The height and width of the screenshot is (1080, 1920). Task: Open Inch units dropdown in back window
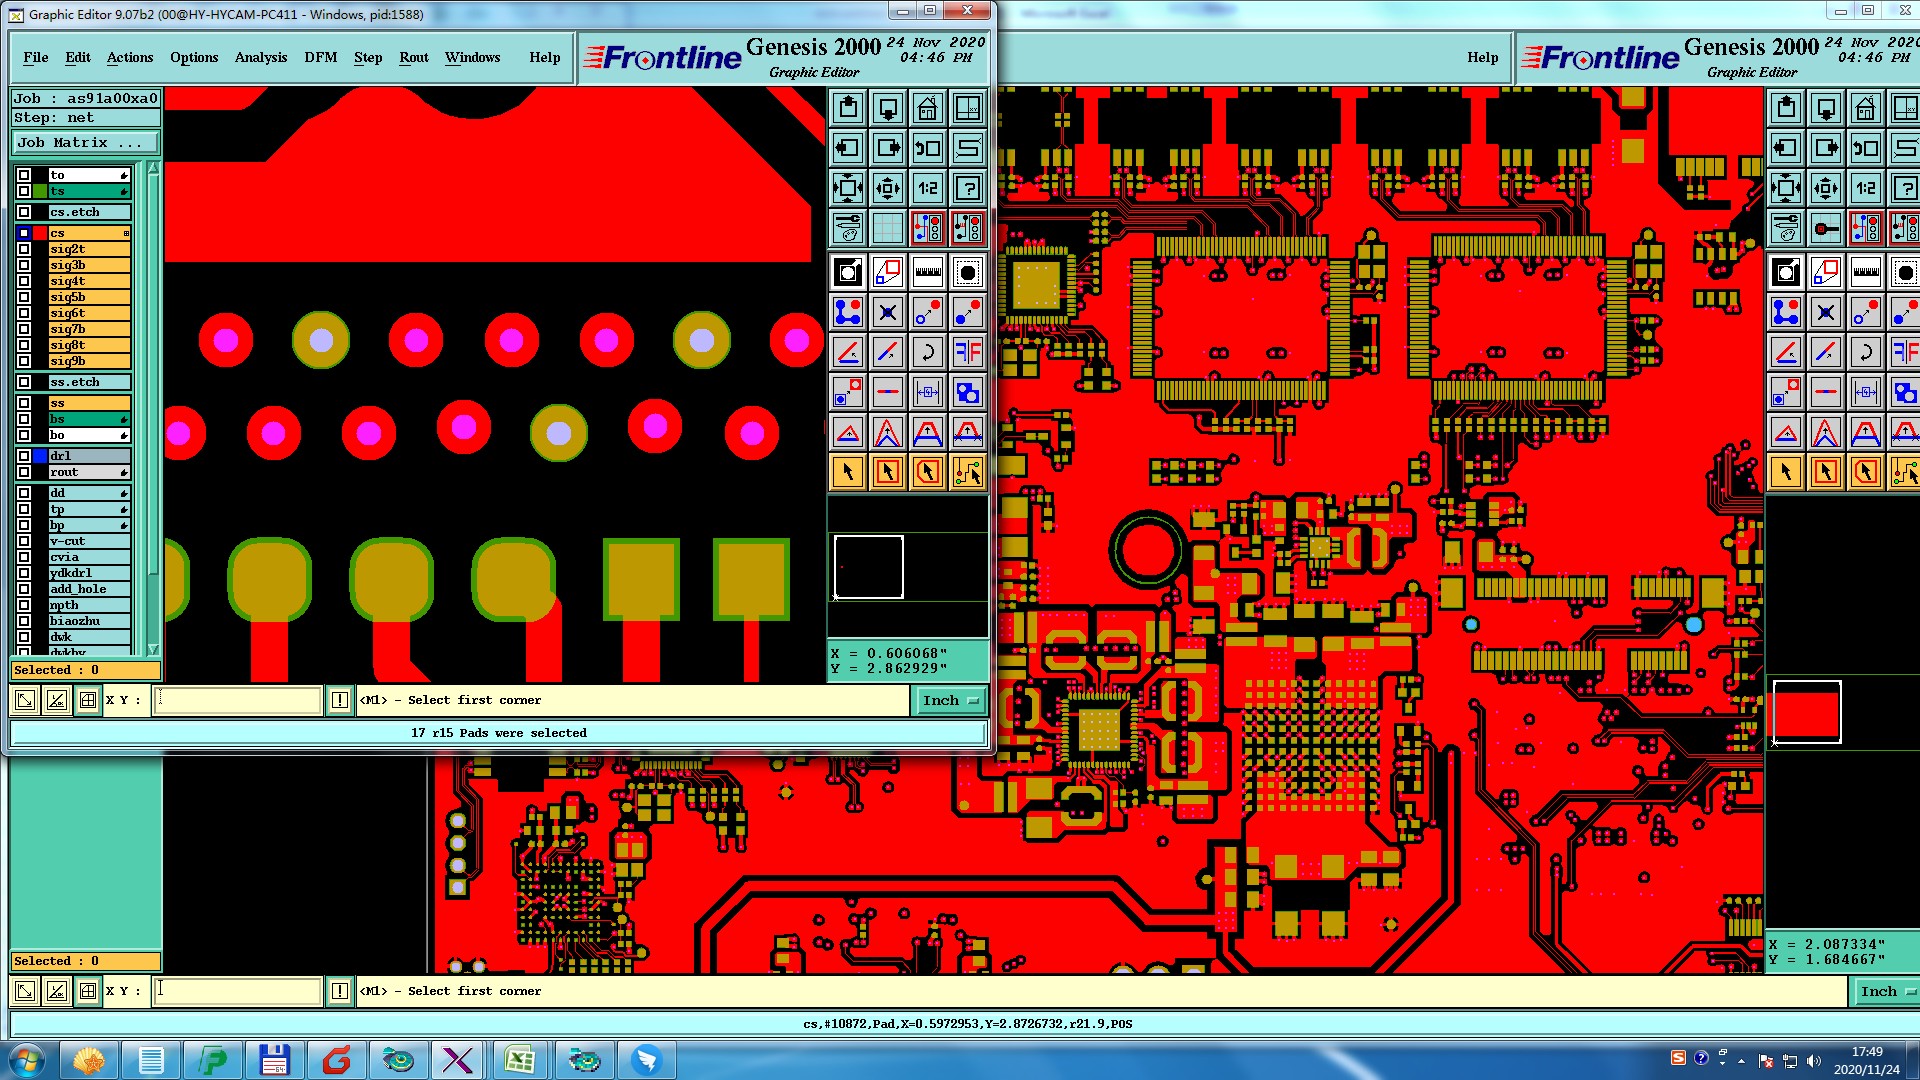point(1885,991)
